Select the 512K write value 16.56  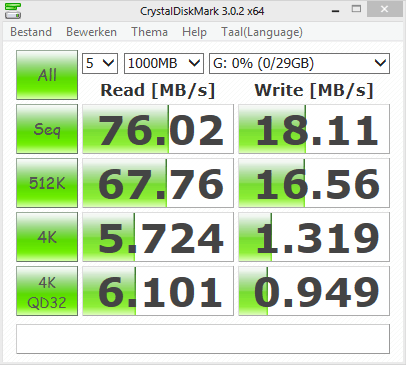(314, 183)
